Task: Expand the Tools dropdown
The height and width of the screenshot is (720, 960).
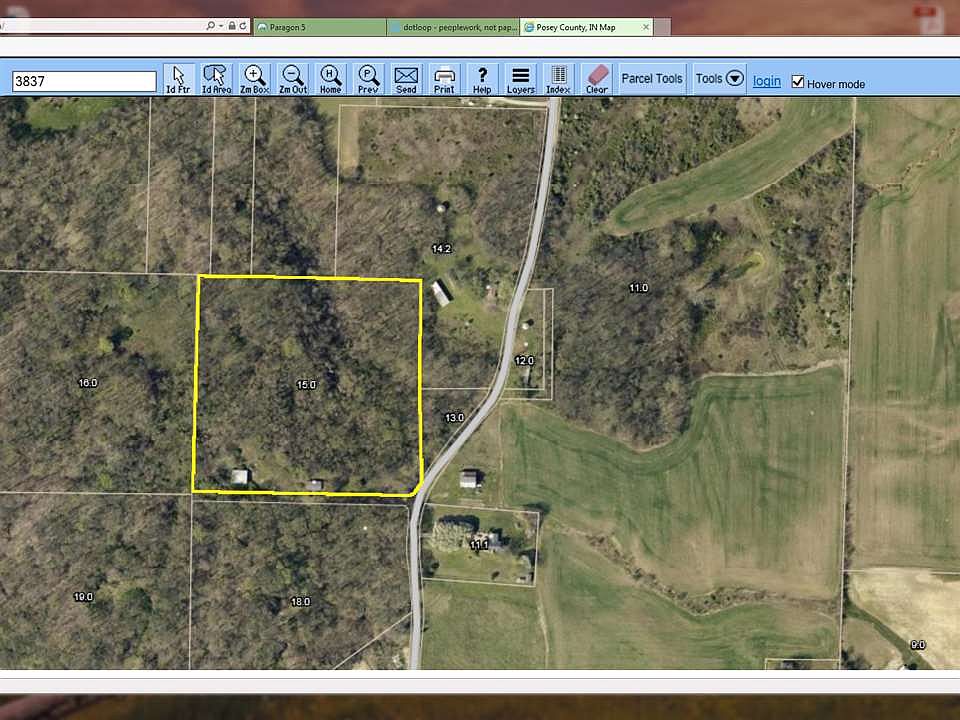Action: point(720,78)
